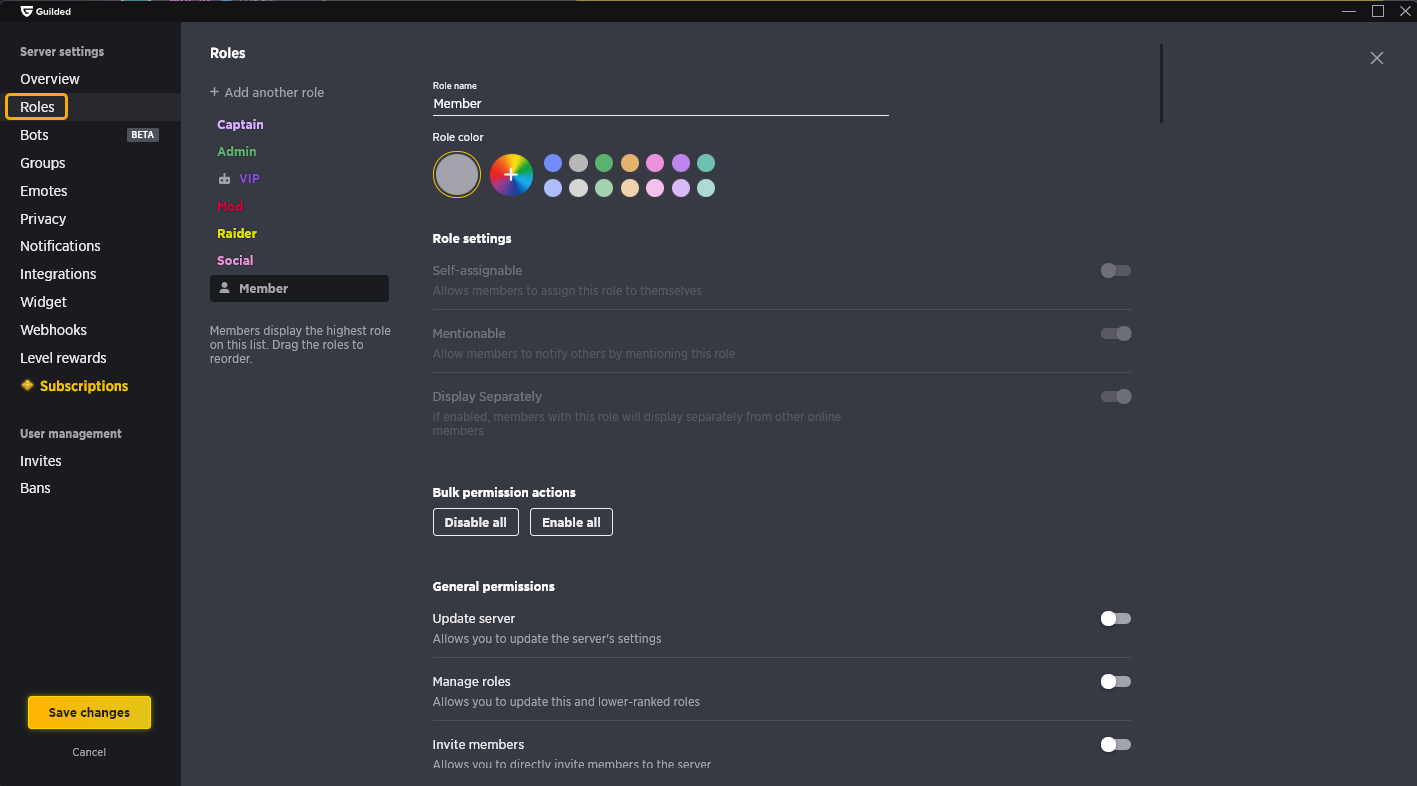Screen dimensions: 1417x786
Task: Pick the light pink role color swatch
Action: point(655,188)
